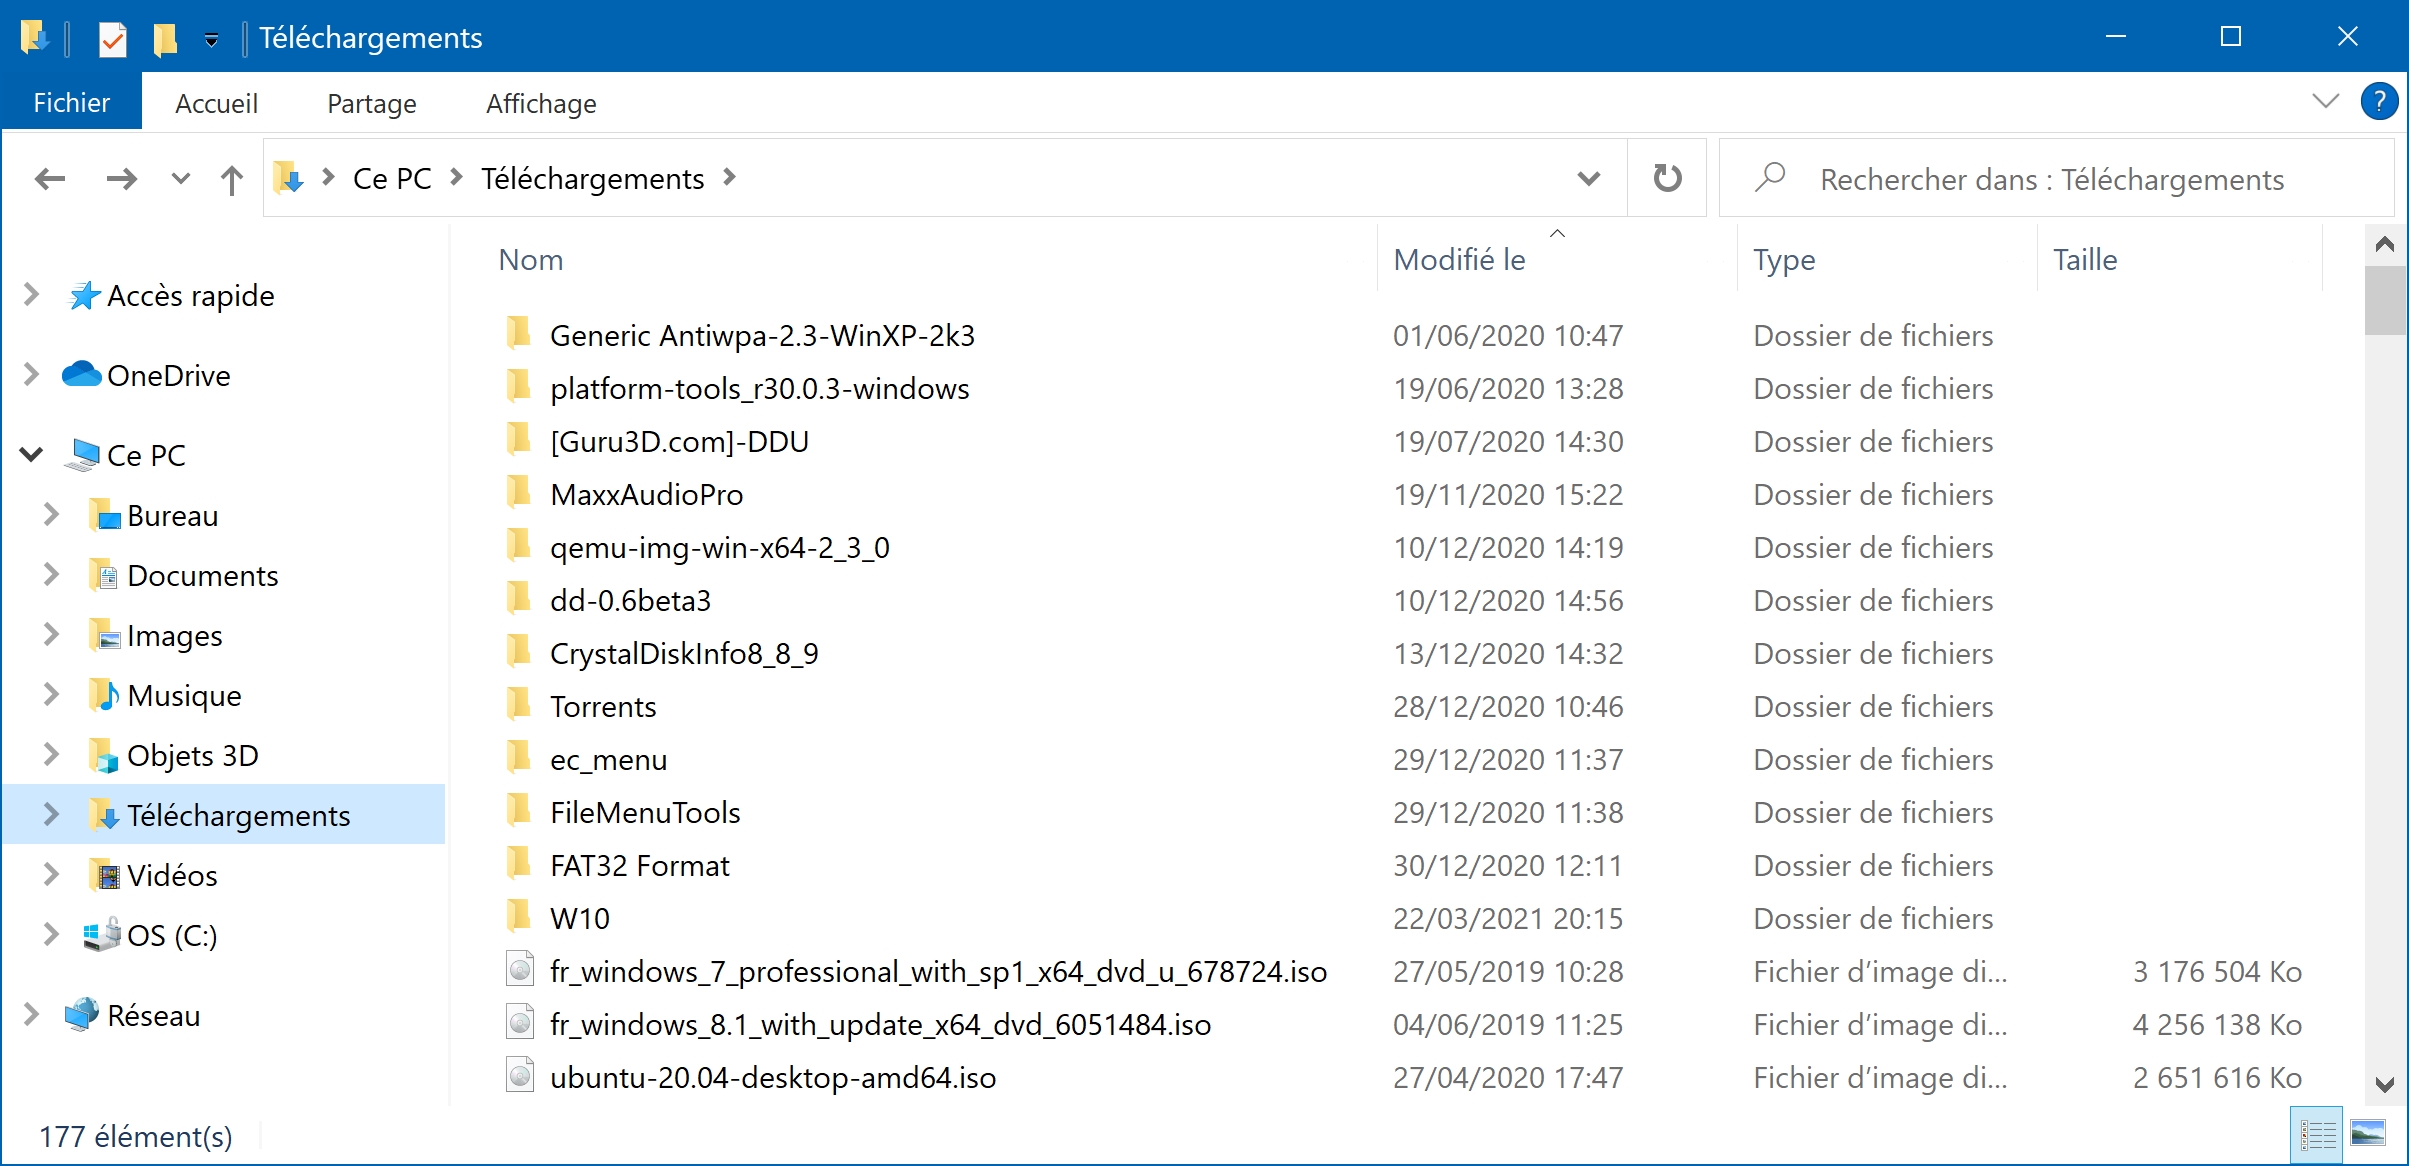The width and height of the screenshot is (2409, 1166).
Task: Select fr_windows_8.1_with_update_x64_dvd_6051484.iso
Action: (x=880, y=1024)
